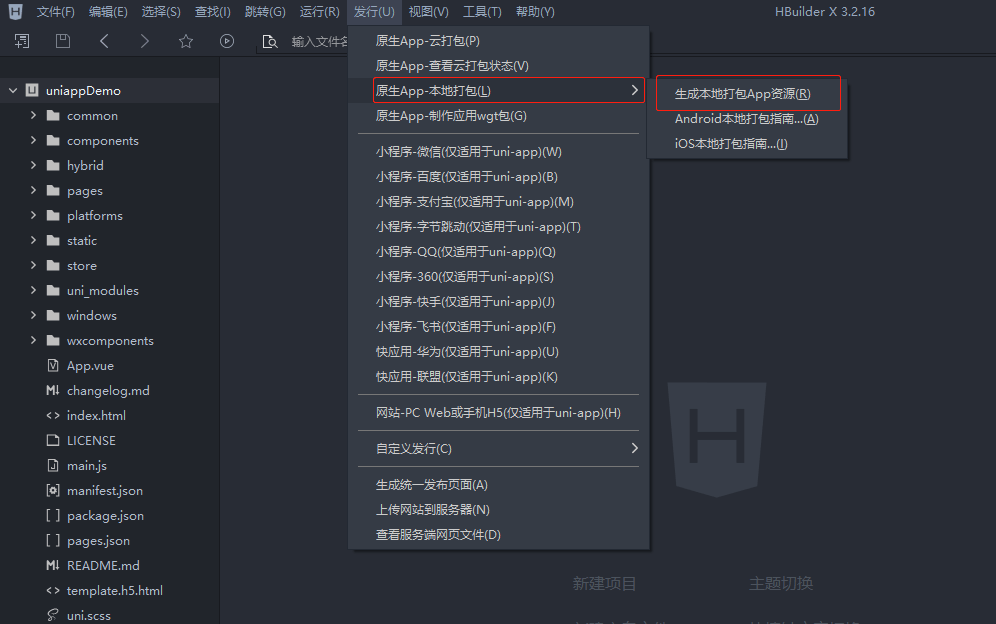Collapse the uniappDemo project tree

(13, 90)
